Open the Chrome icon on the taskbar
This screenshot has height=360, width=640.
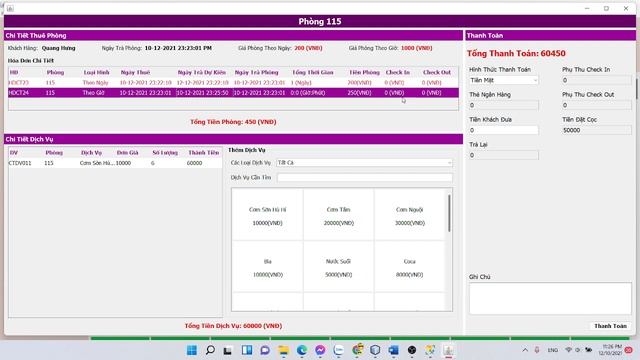click(x=358, y=350)
